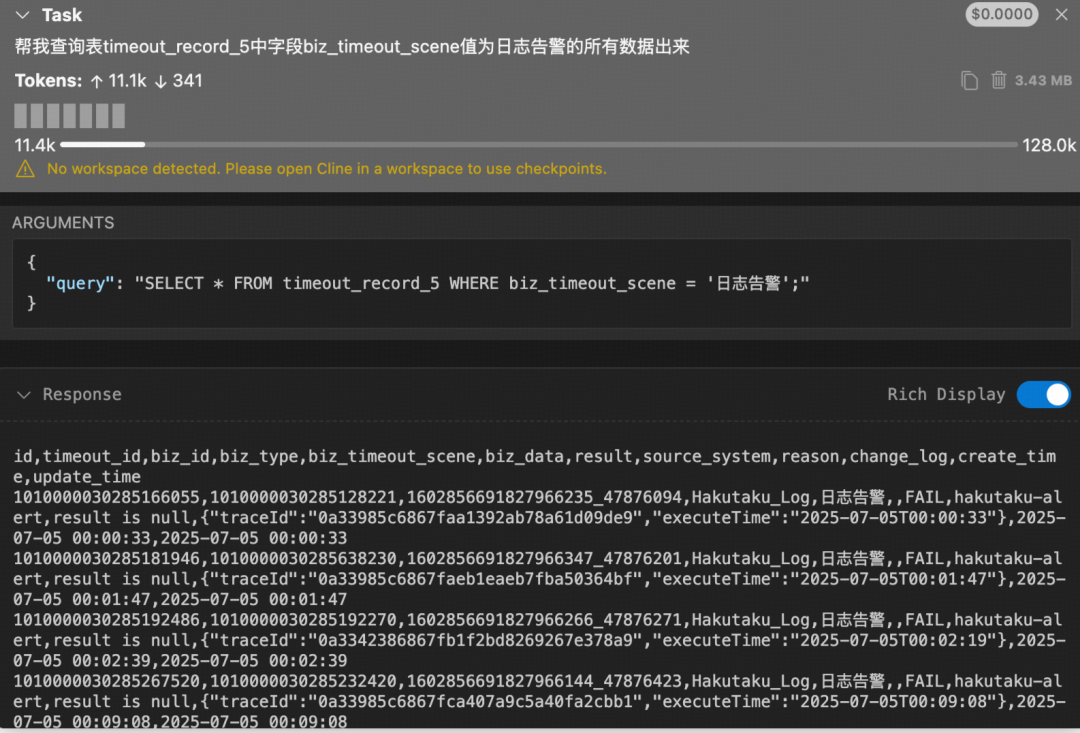Collapse the Task header chevron

(x=23, y=14)
